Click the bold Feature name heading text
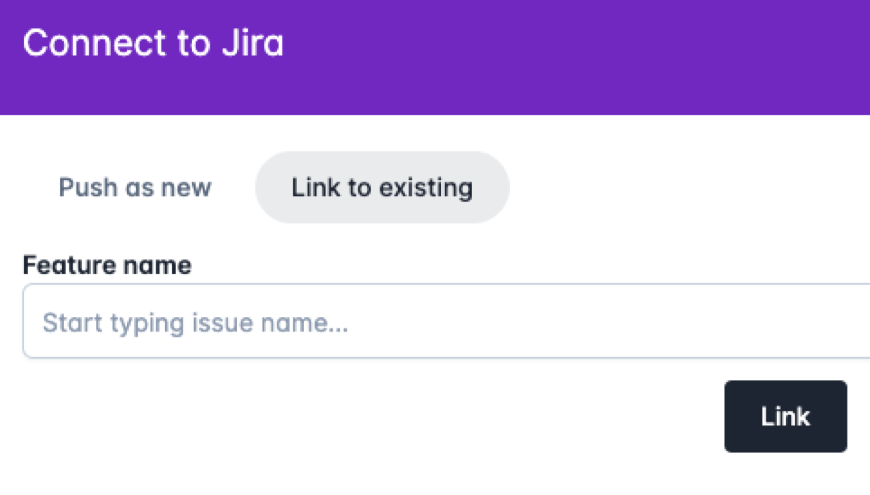 [107, 265]
